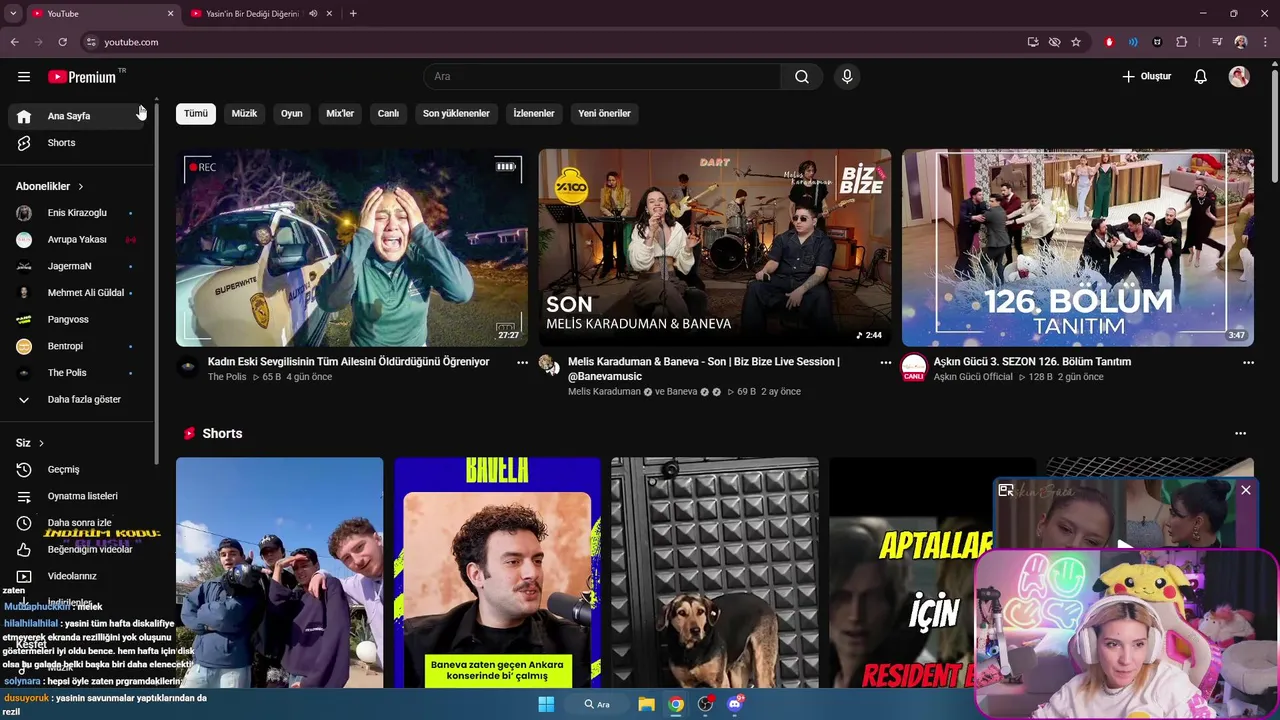Select the Müzik filter chip

(x=244, y=113)
